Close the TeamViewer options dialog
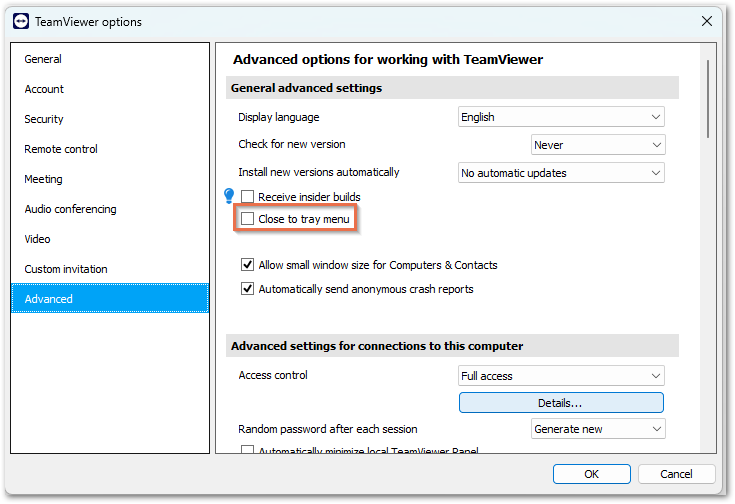735x504 pixels. [707, 21]
